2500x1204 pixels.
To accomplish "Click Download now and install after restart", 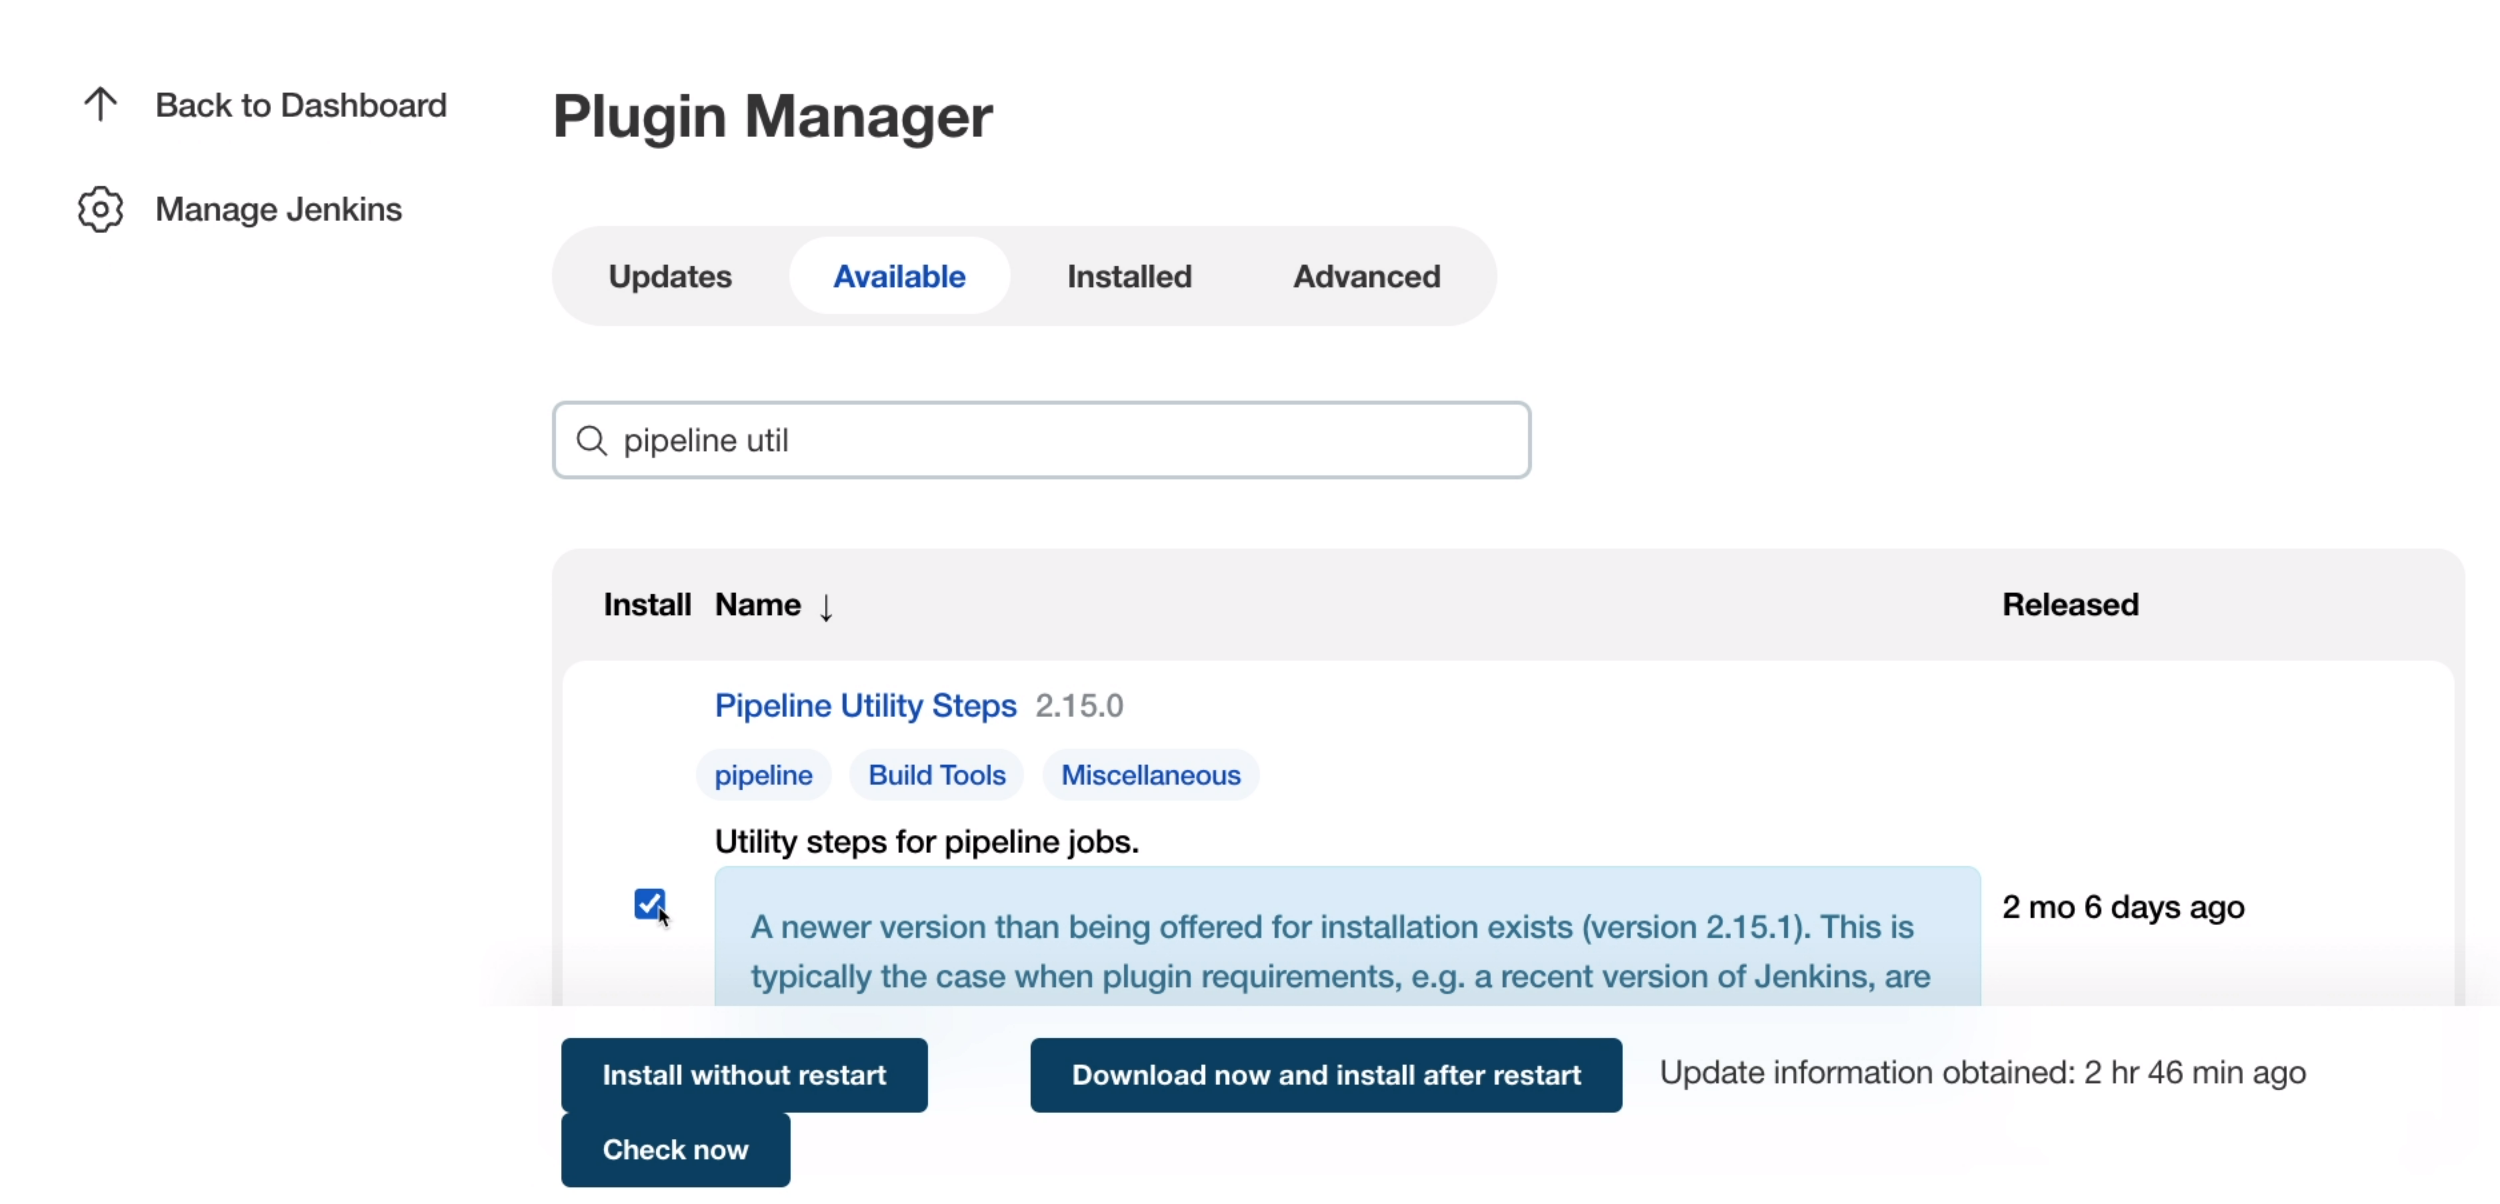I will (1326, 1075).
